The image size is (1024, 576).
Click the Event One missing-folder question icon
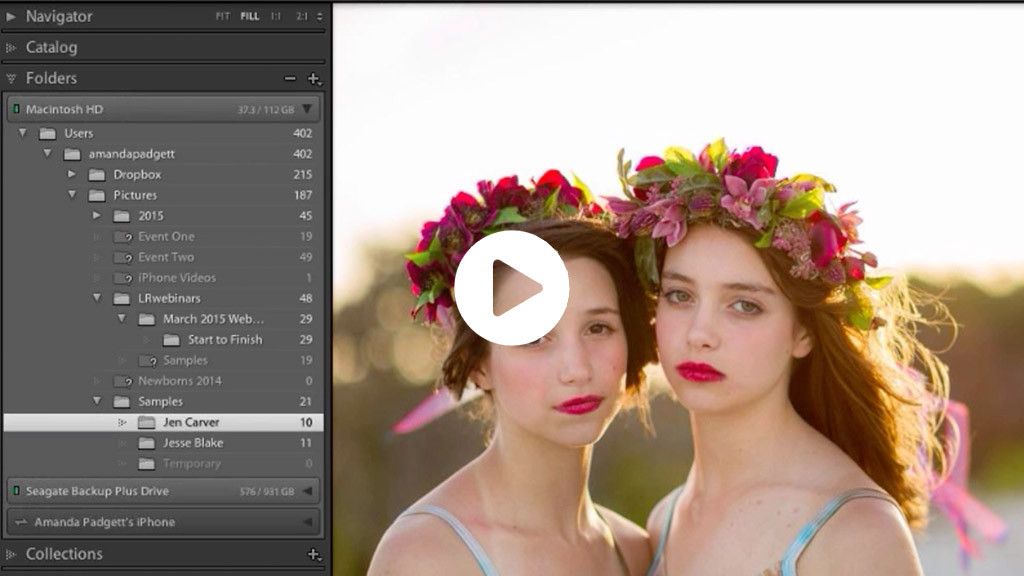[x=123, y=237]
